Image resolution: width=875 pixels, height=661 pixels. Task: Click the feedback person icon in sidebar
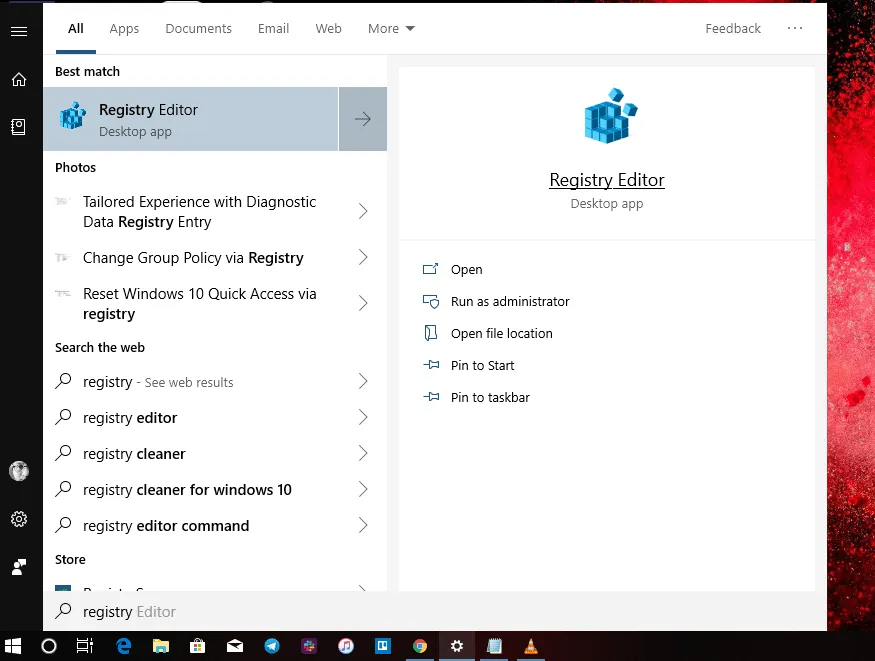tap(19, 567)
